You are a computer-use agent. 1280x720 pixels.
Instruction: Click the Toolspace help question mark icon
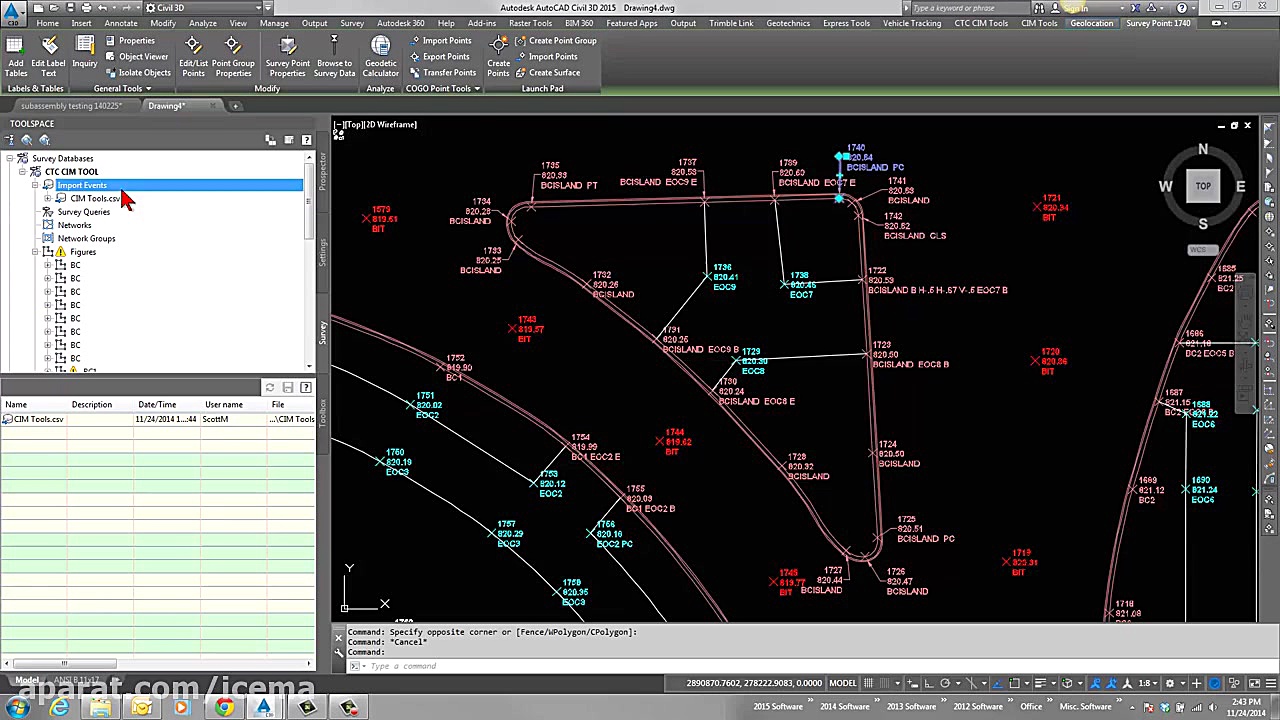click(306, 140)
